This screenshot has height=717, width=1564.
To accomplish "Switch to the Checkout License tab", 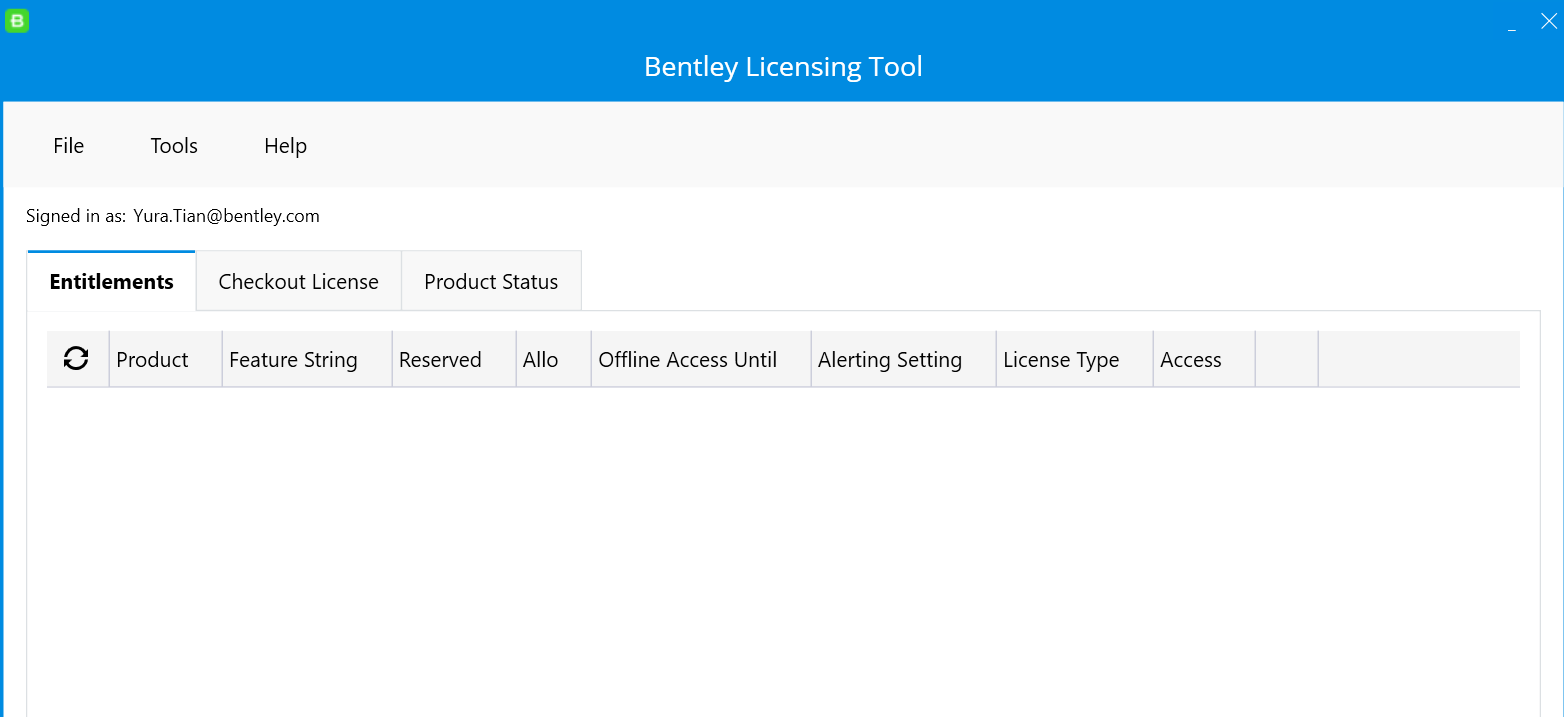I will point(298,282).
